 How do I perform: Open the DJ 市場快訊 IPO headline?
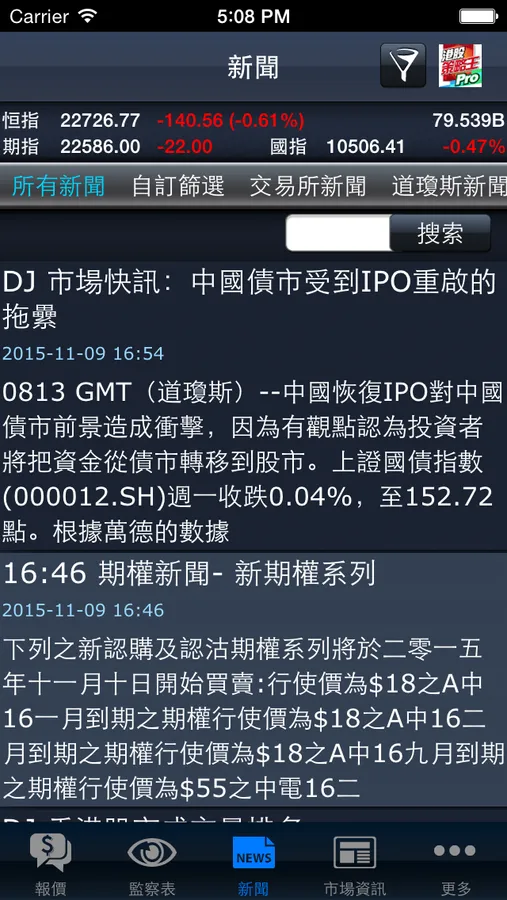[x=249, y=300]
